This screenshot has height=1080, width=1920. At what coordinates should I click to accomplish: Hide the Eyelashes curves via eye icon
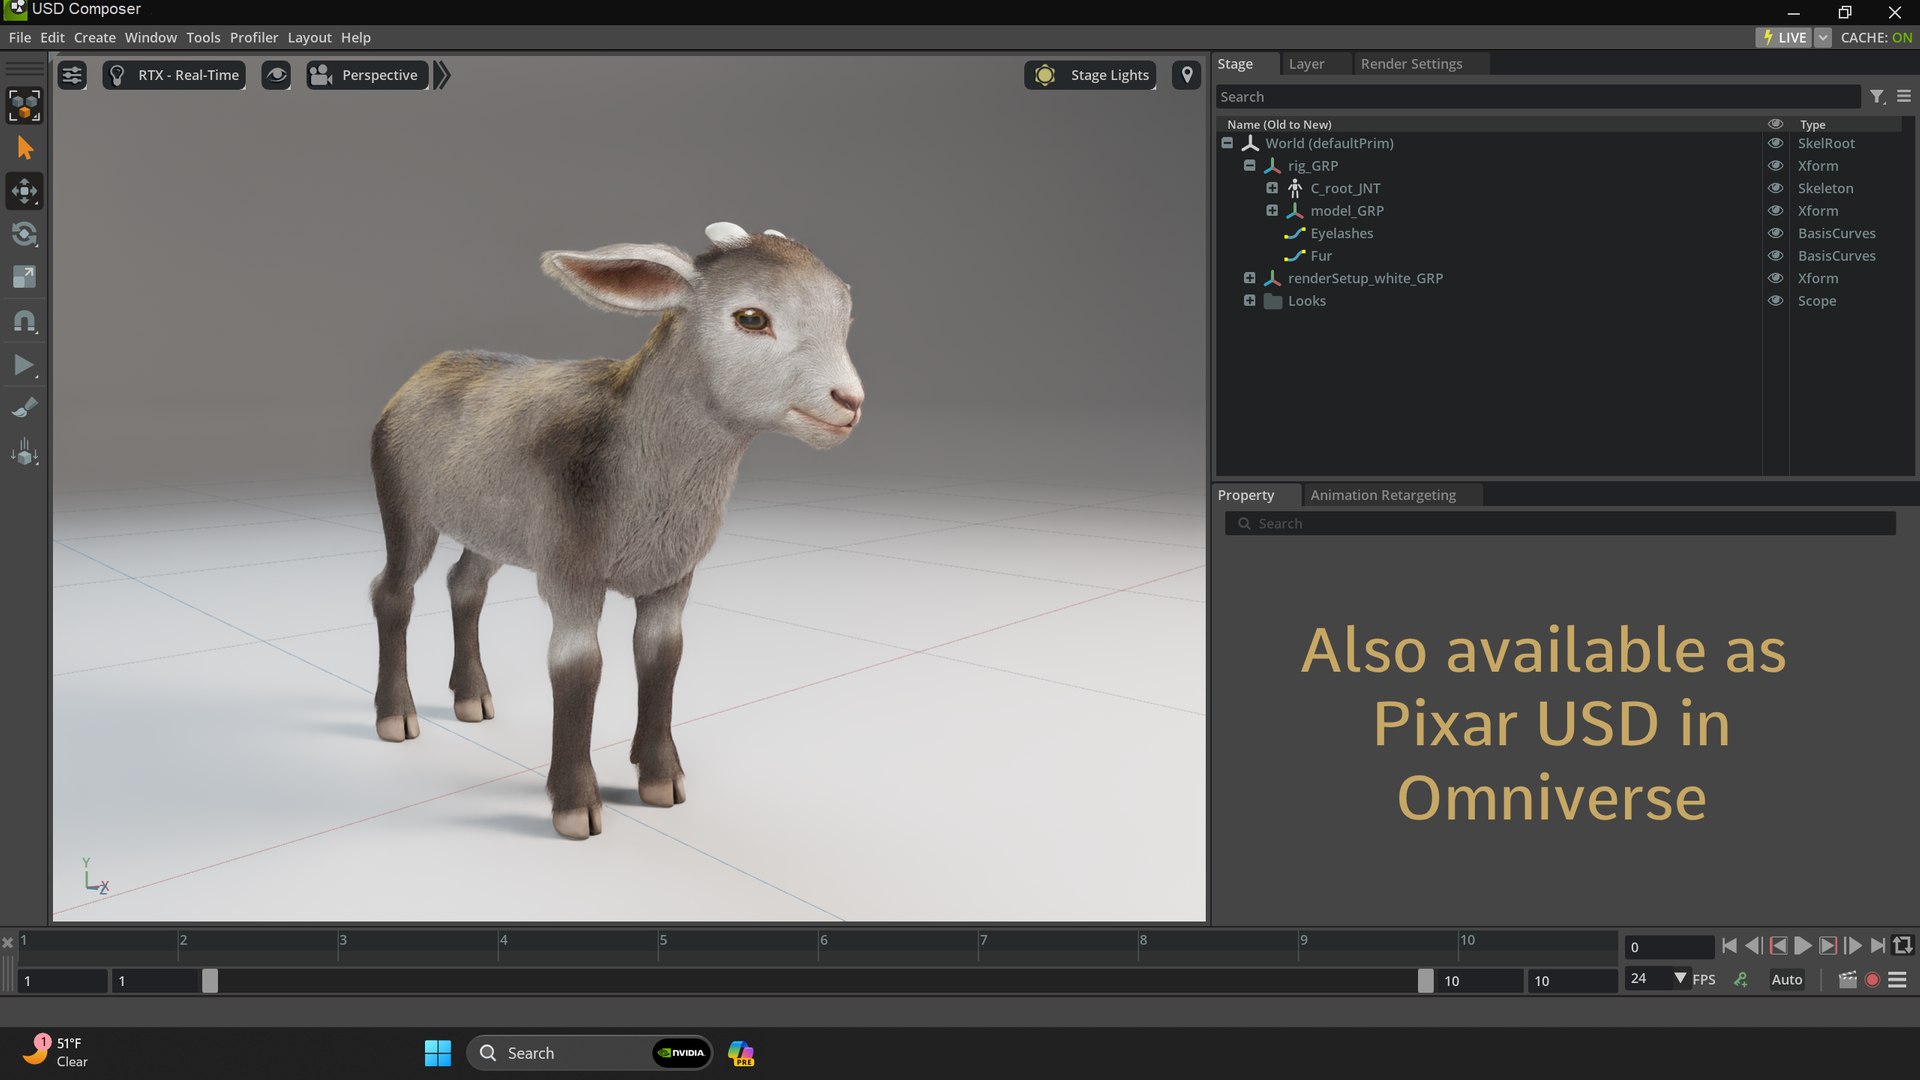[1775, 233]
